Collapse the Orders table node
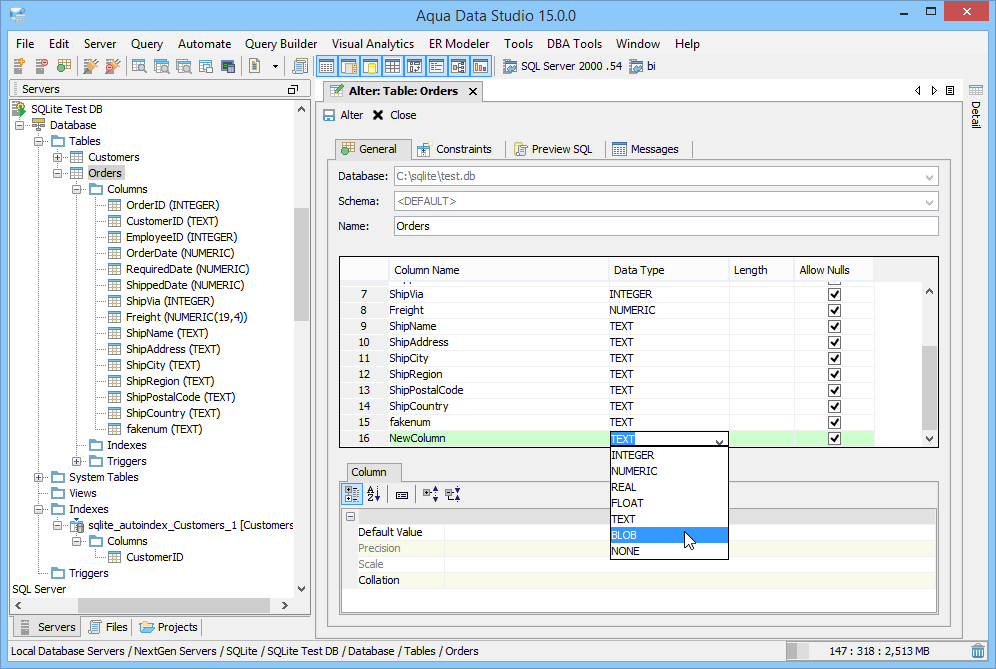This screenshot has height=669, width=996. 57,173
